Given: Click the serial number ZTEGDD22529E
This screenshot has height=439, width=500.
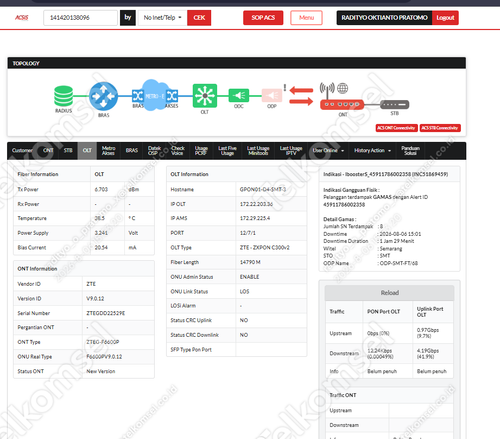Looking at the screenshot, I should click(106, 313).
